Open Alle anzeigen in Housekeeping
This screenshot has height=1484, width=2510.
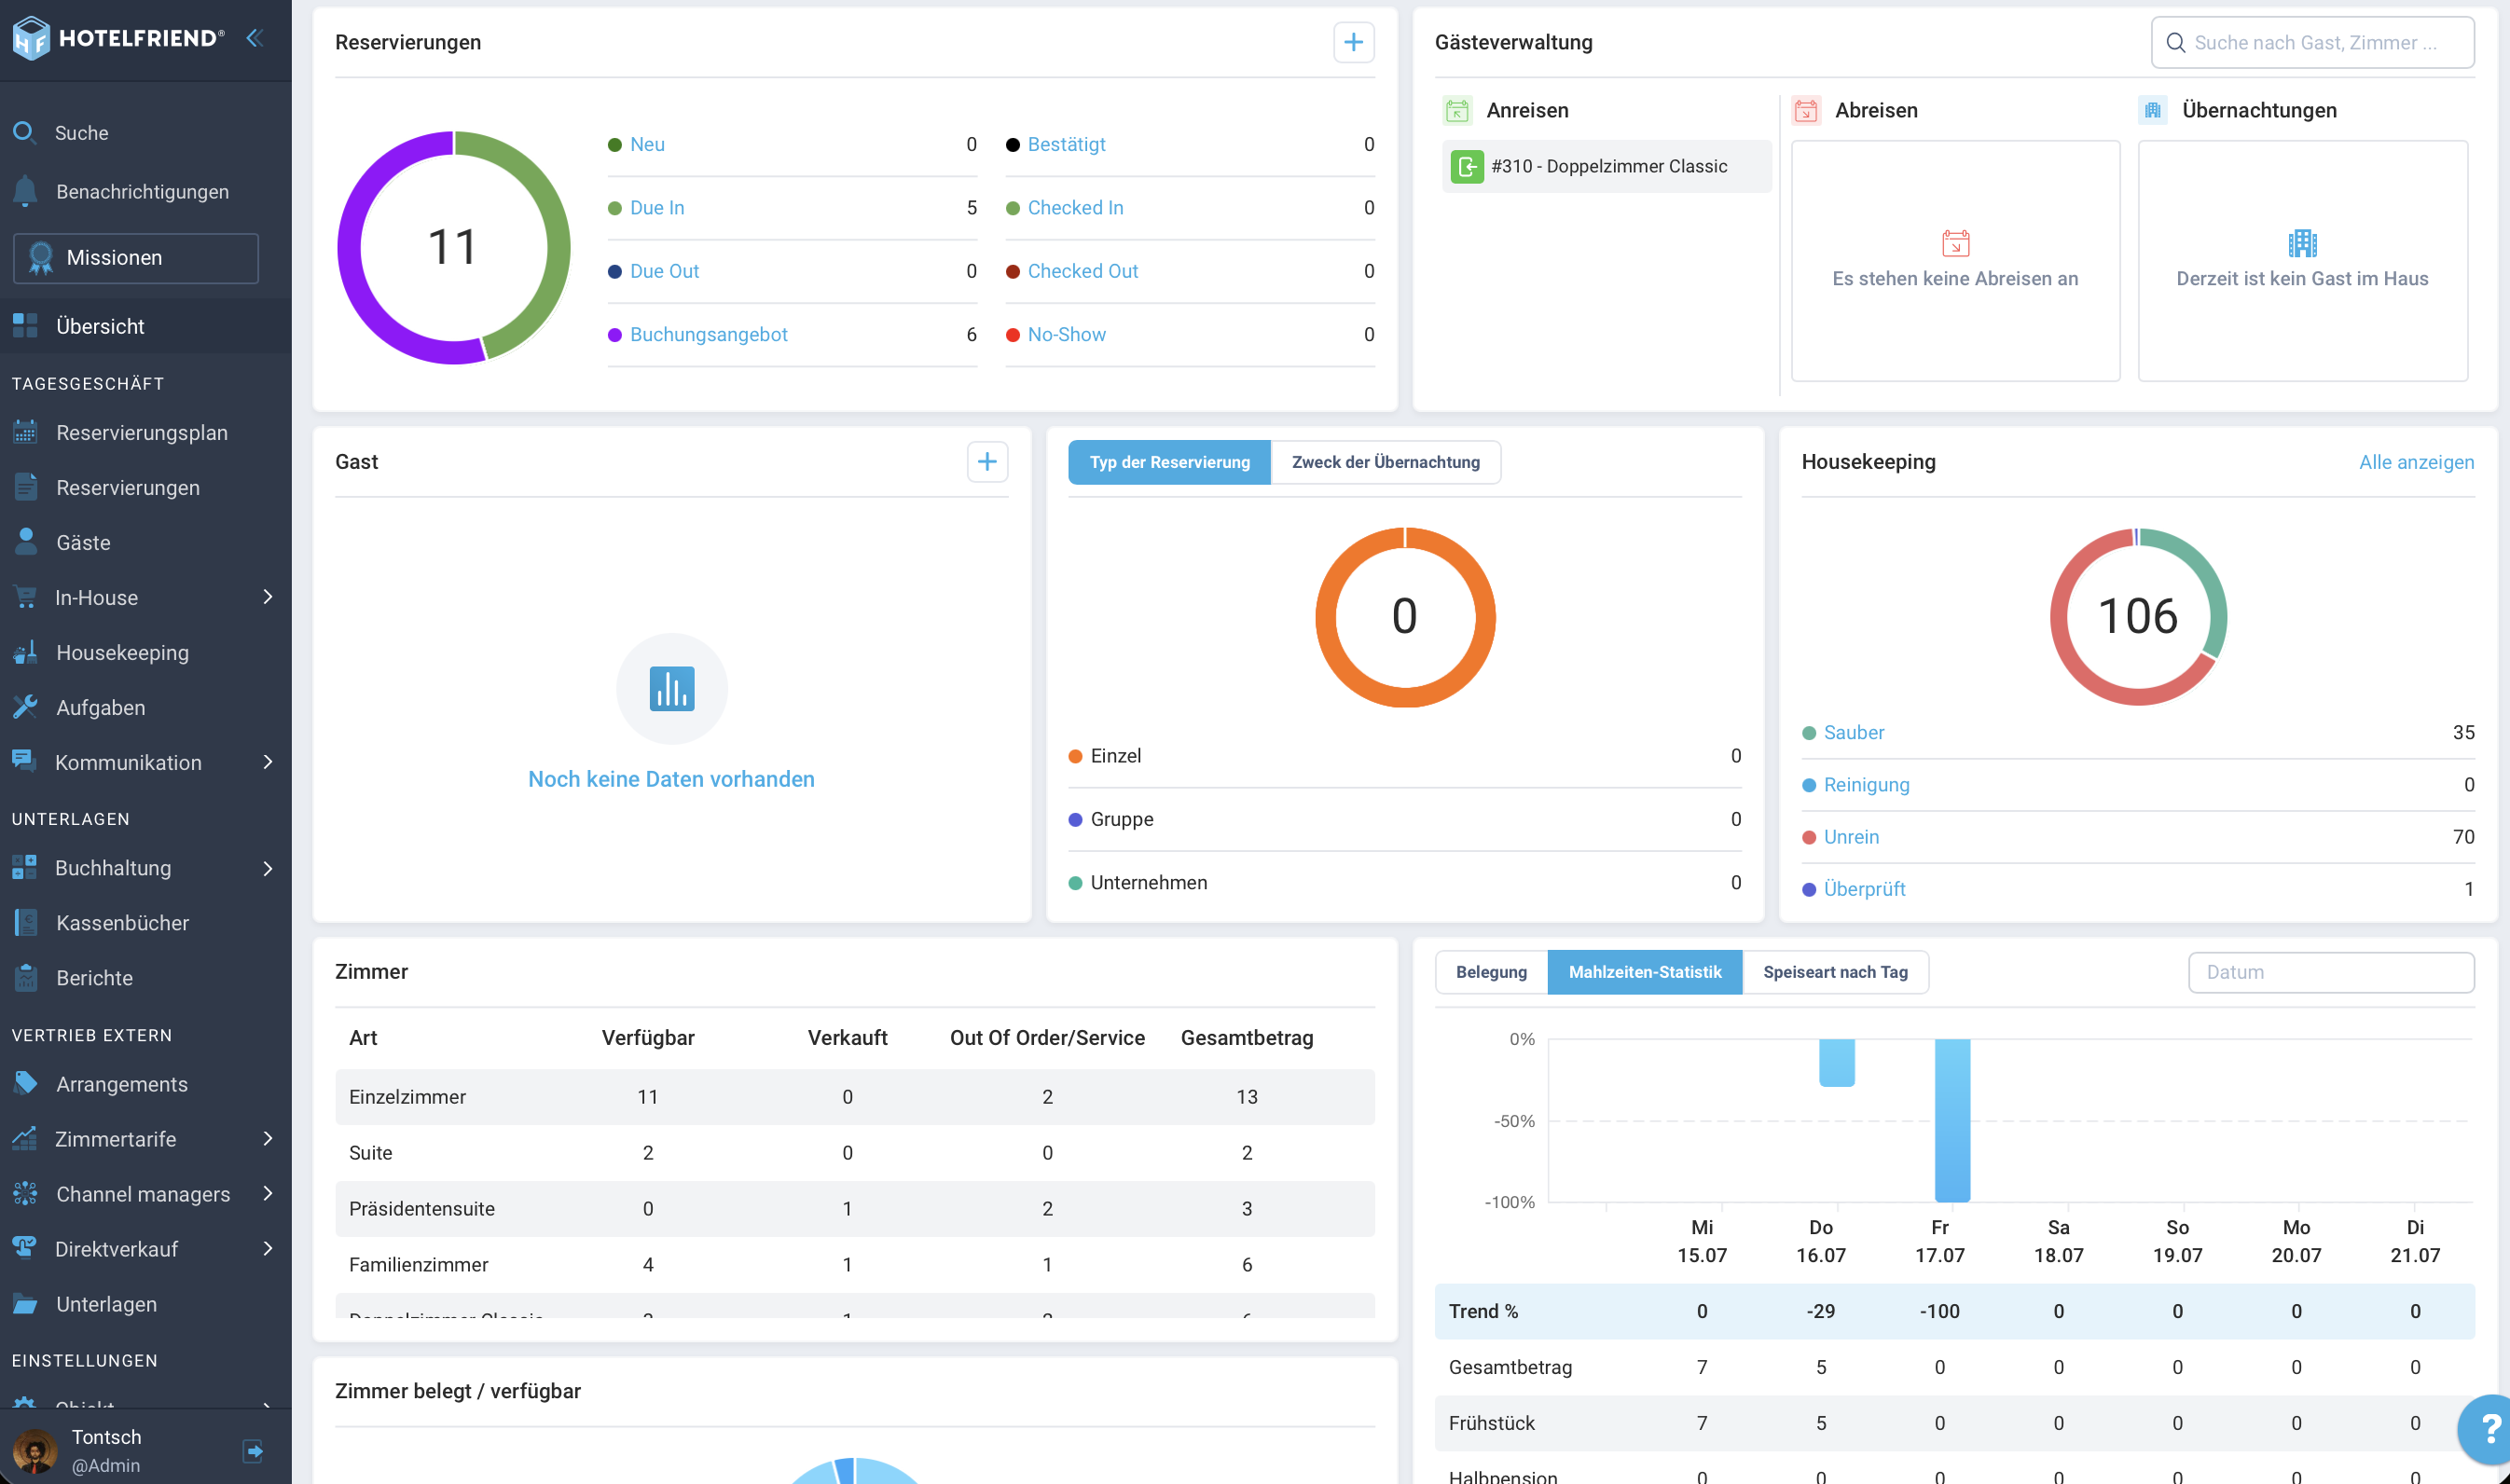coord(2416,462)
